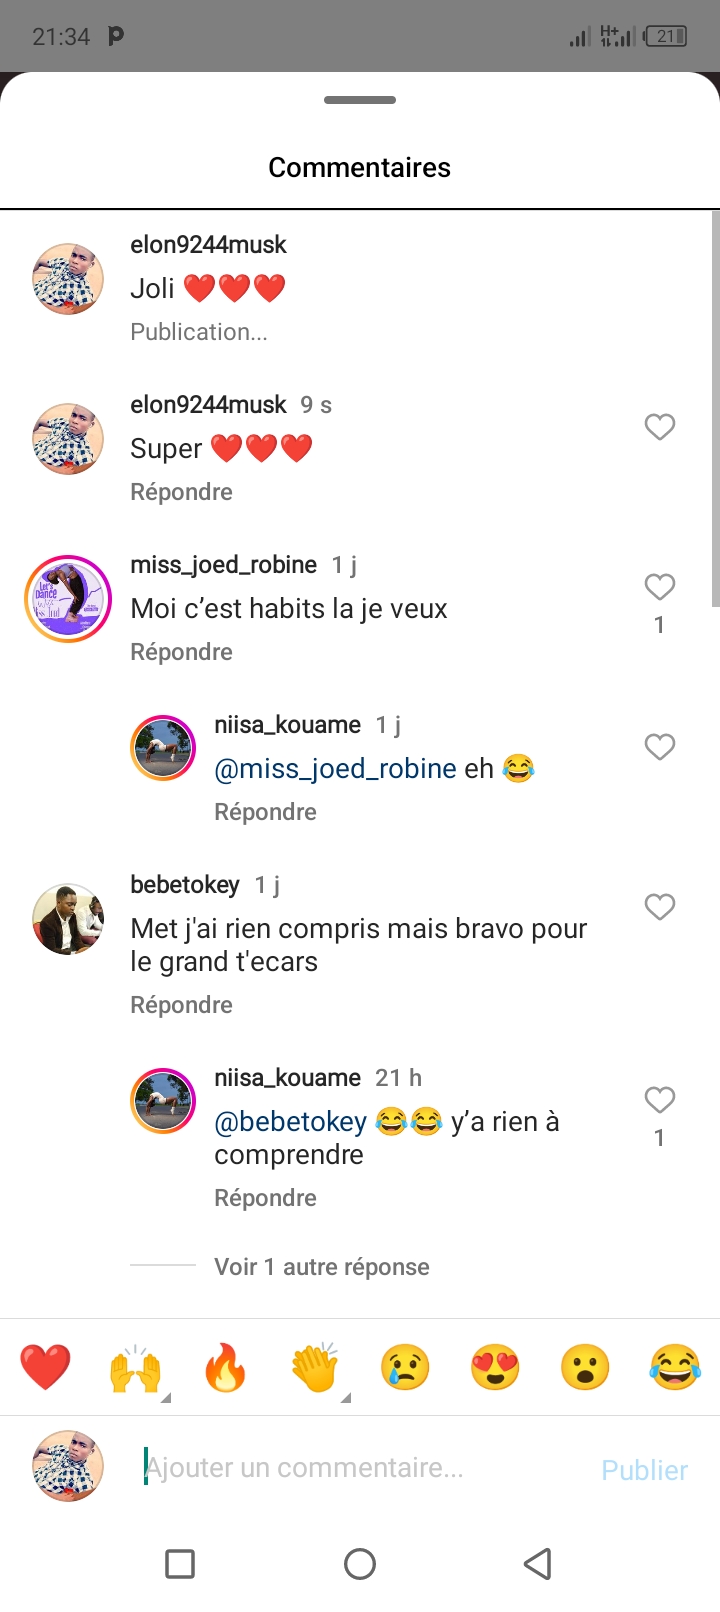The width and height of the screenshot is (720, 1612).
Task: Like niisa_kouame's "y'a rien à comprendre" reply
Action: 659,1100
